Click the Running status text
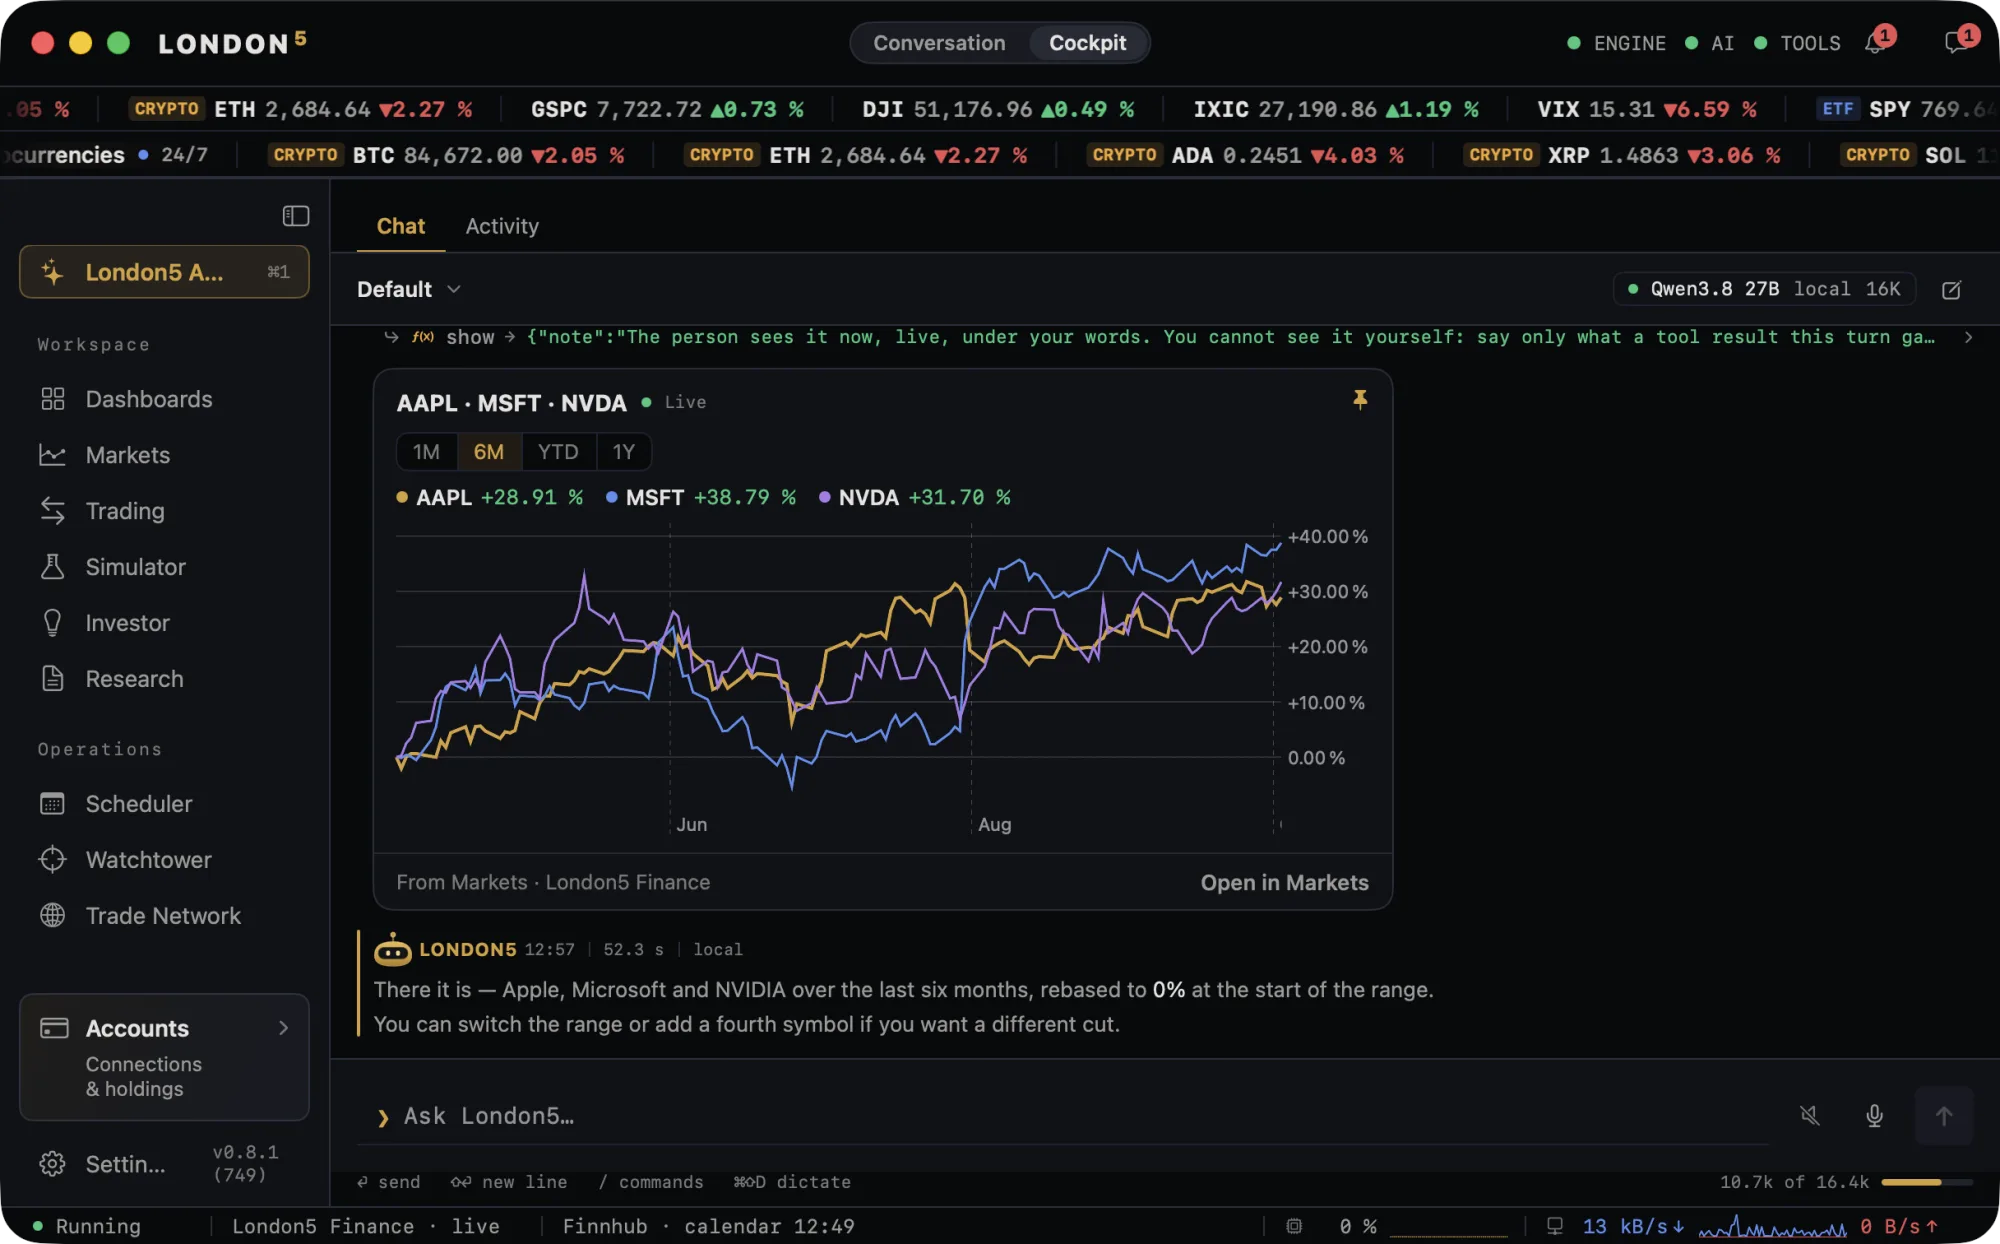This screenshot has height=1244, width=2000. coord(98,1226)
